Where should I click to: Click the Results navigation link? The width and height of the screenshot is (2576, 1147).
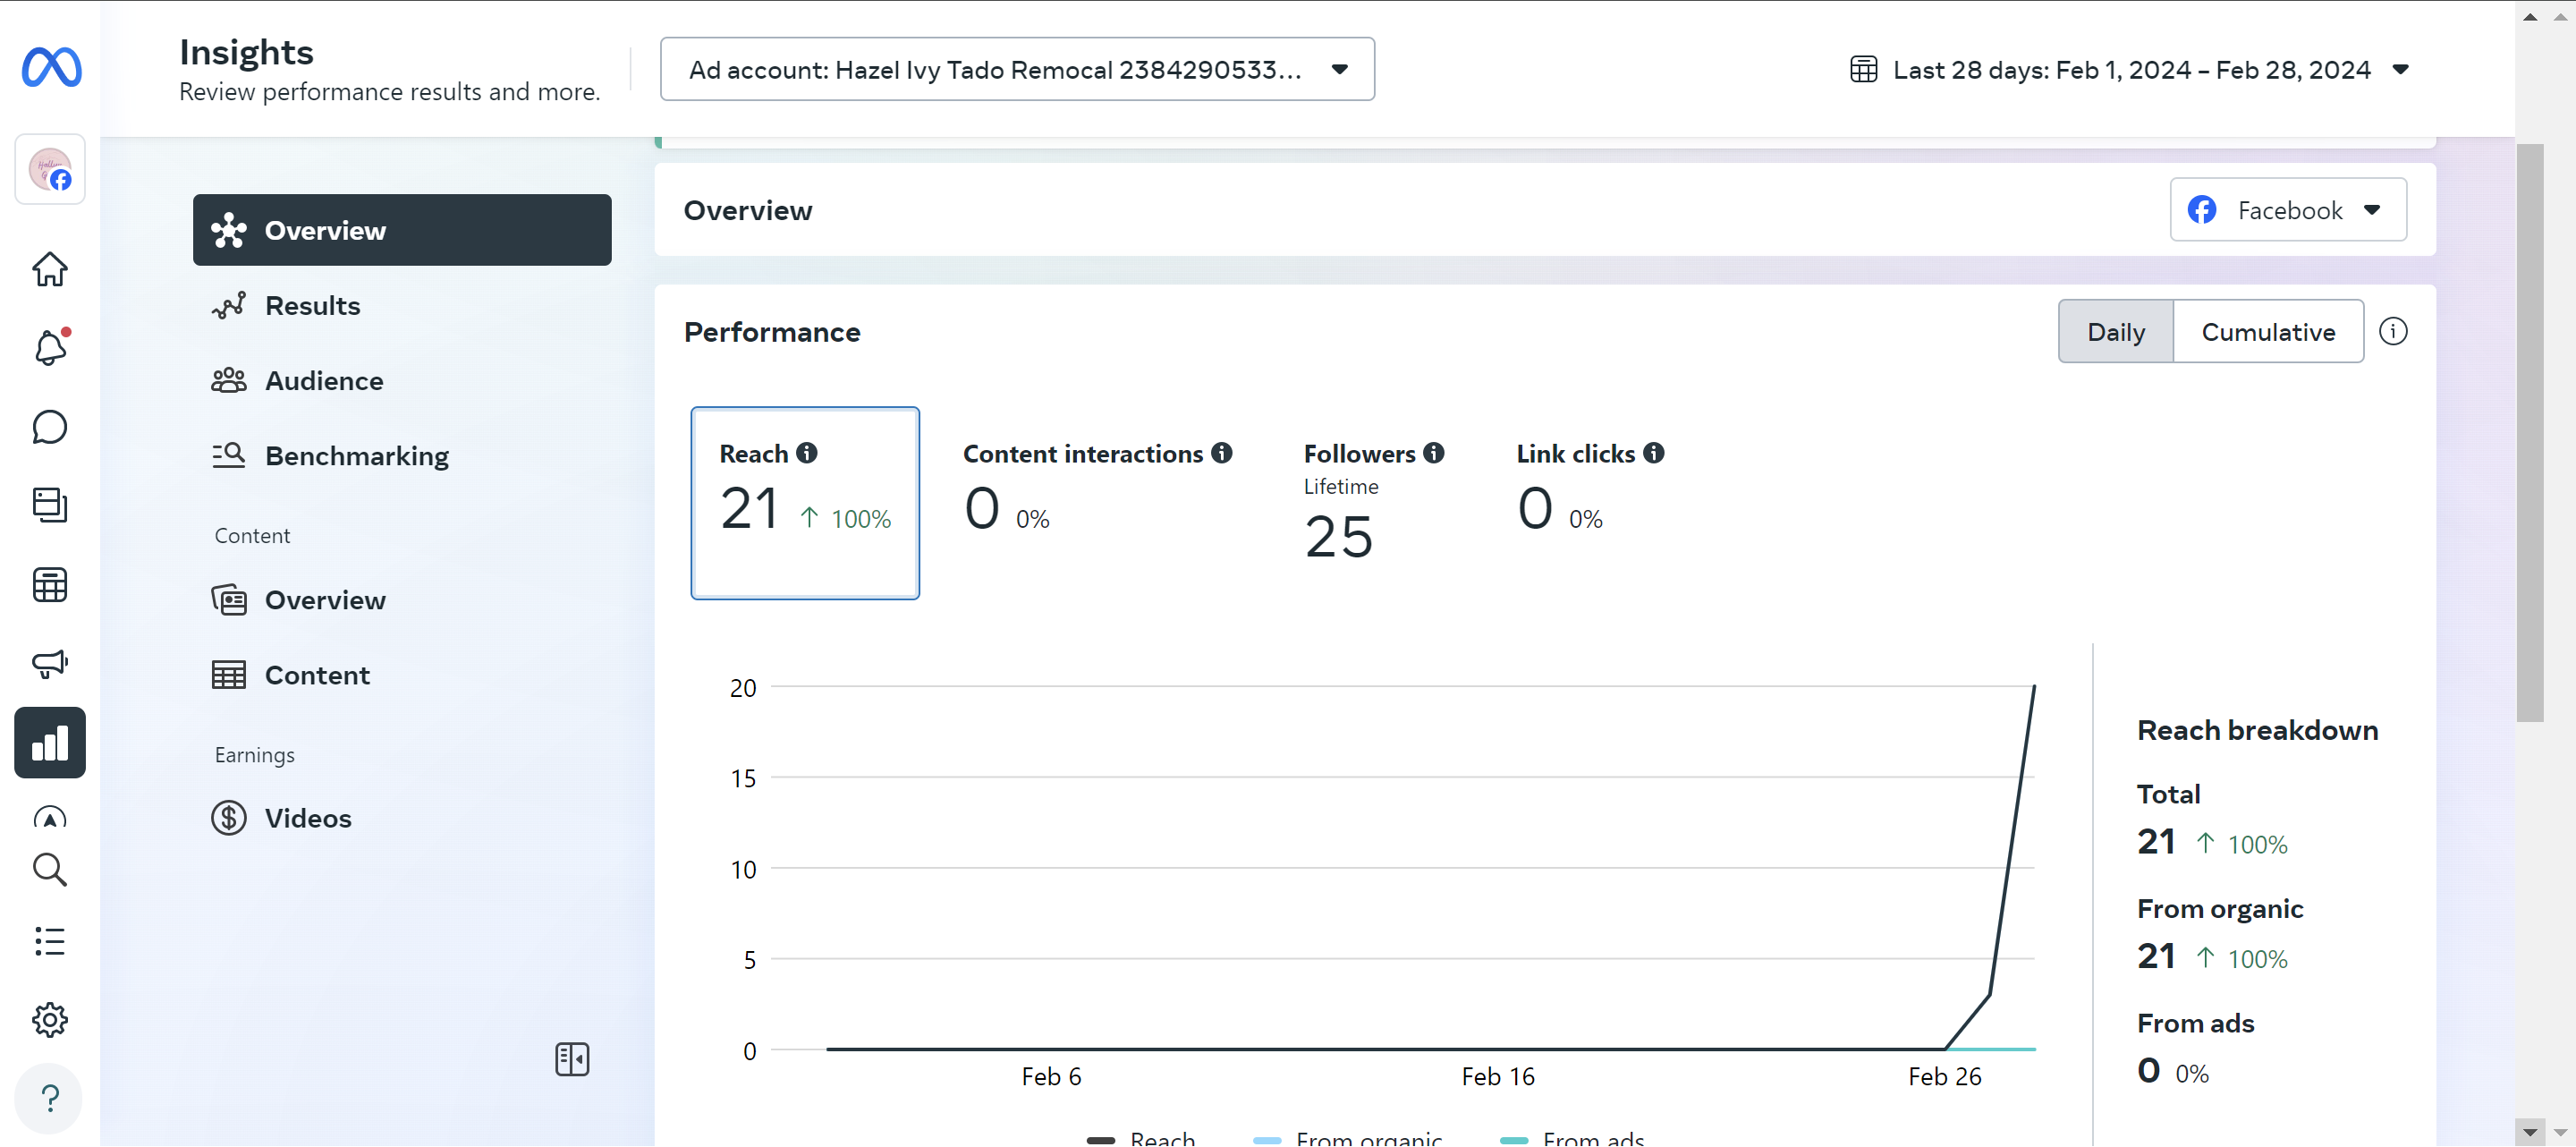[312, 306]
